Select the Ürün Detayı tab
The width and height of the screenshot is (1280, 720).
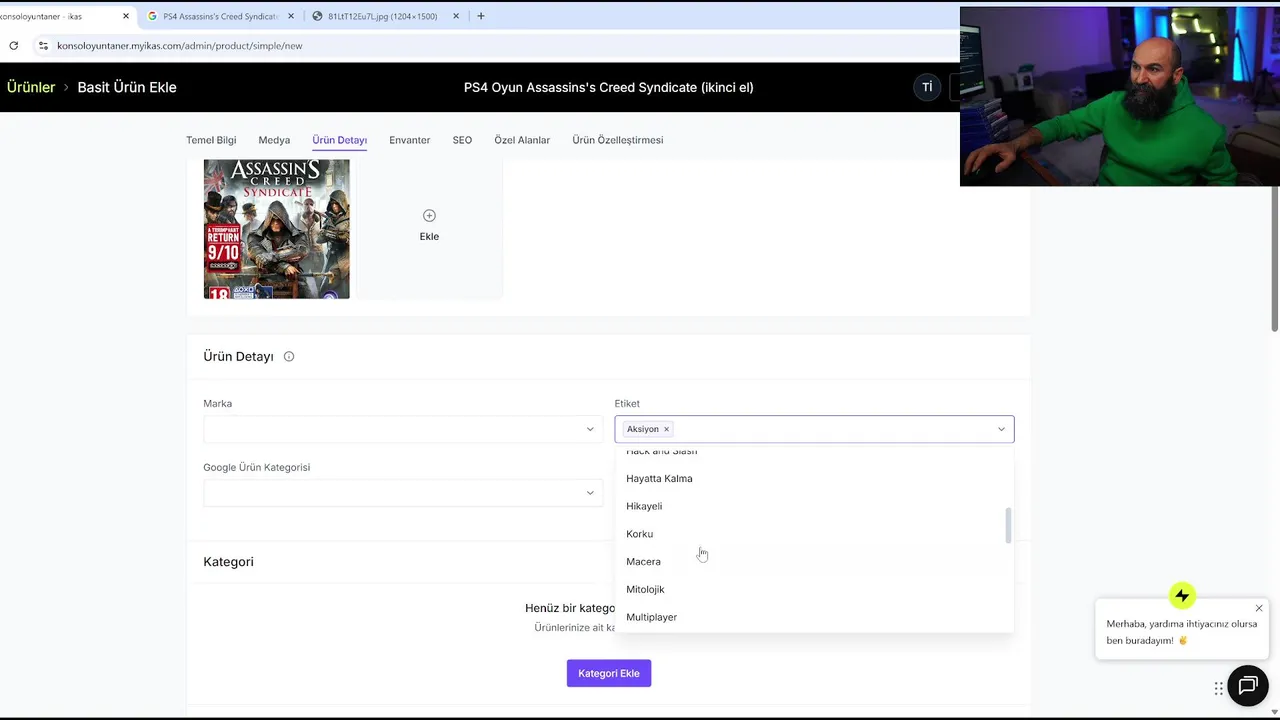pyautogui.click(x=339, y=140)
